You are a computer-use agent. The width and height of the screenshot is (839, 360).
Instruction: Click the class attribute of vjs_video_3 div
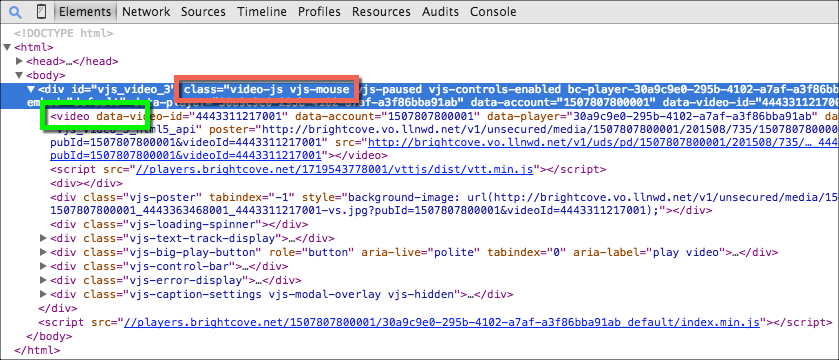[268, 89]
